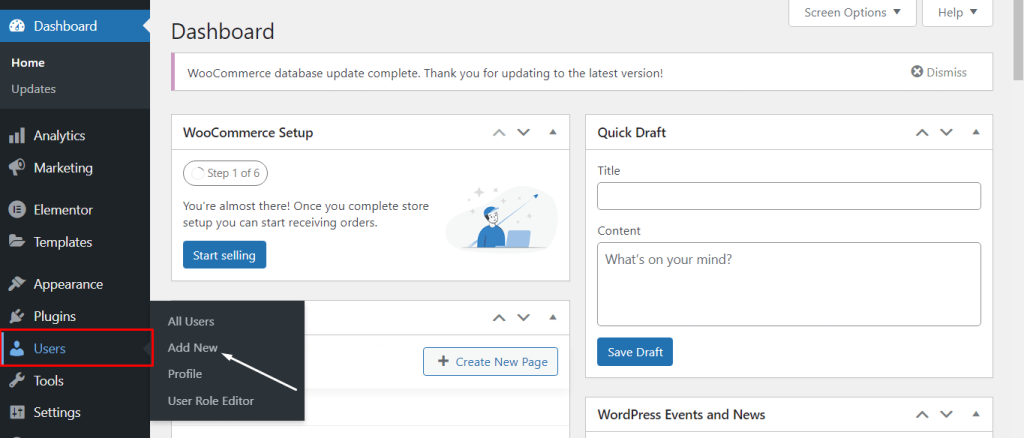Toggle the panel containing Create New Page

pyautogui.click(x=553, y=318)
